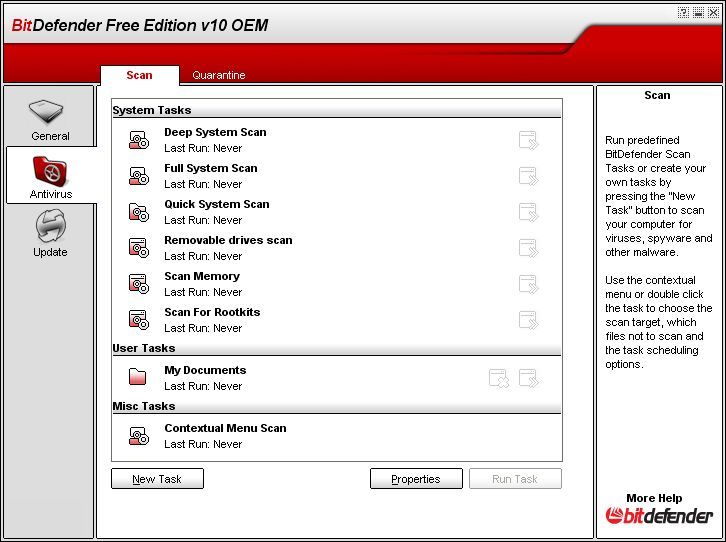The image size is (726, 542).
Task: Select the Quick System Scan entry
Action: [x=217, y=204]
